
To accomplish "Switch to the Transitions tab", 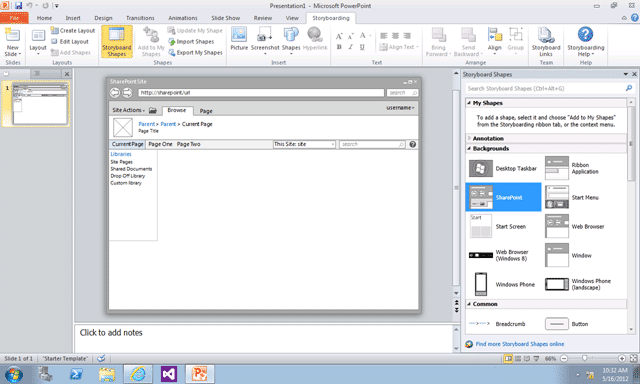I will tap(140, 18).
